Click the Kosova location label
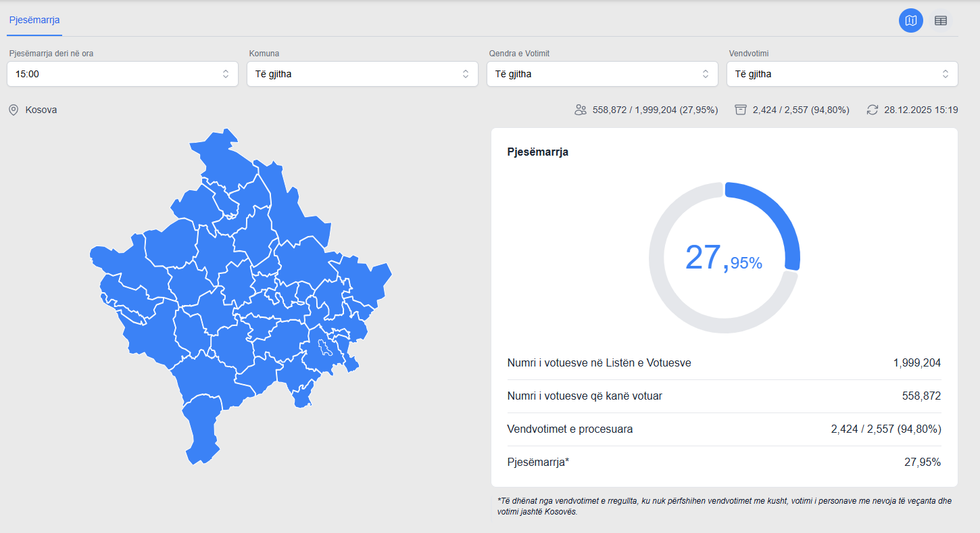The image size is (980, 533). coord(41,110)
